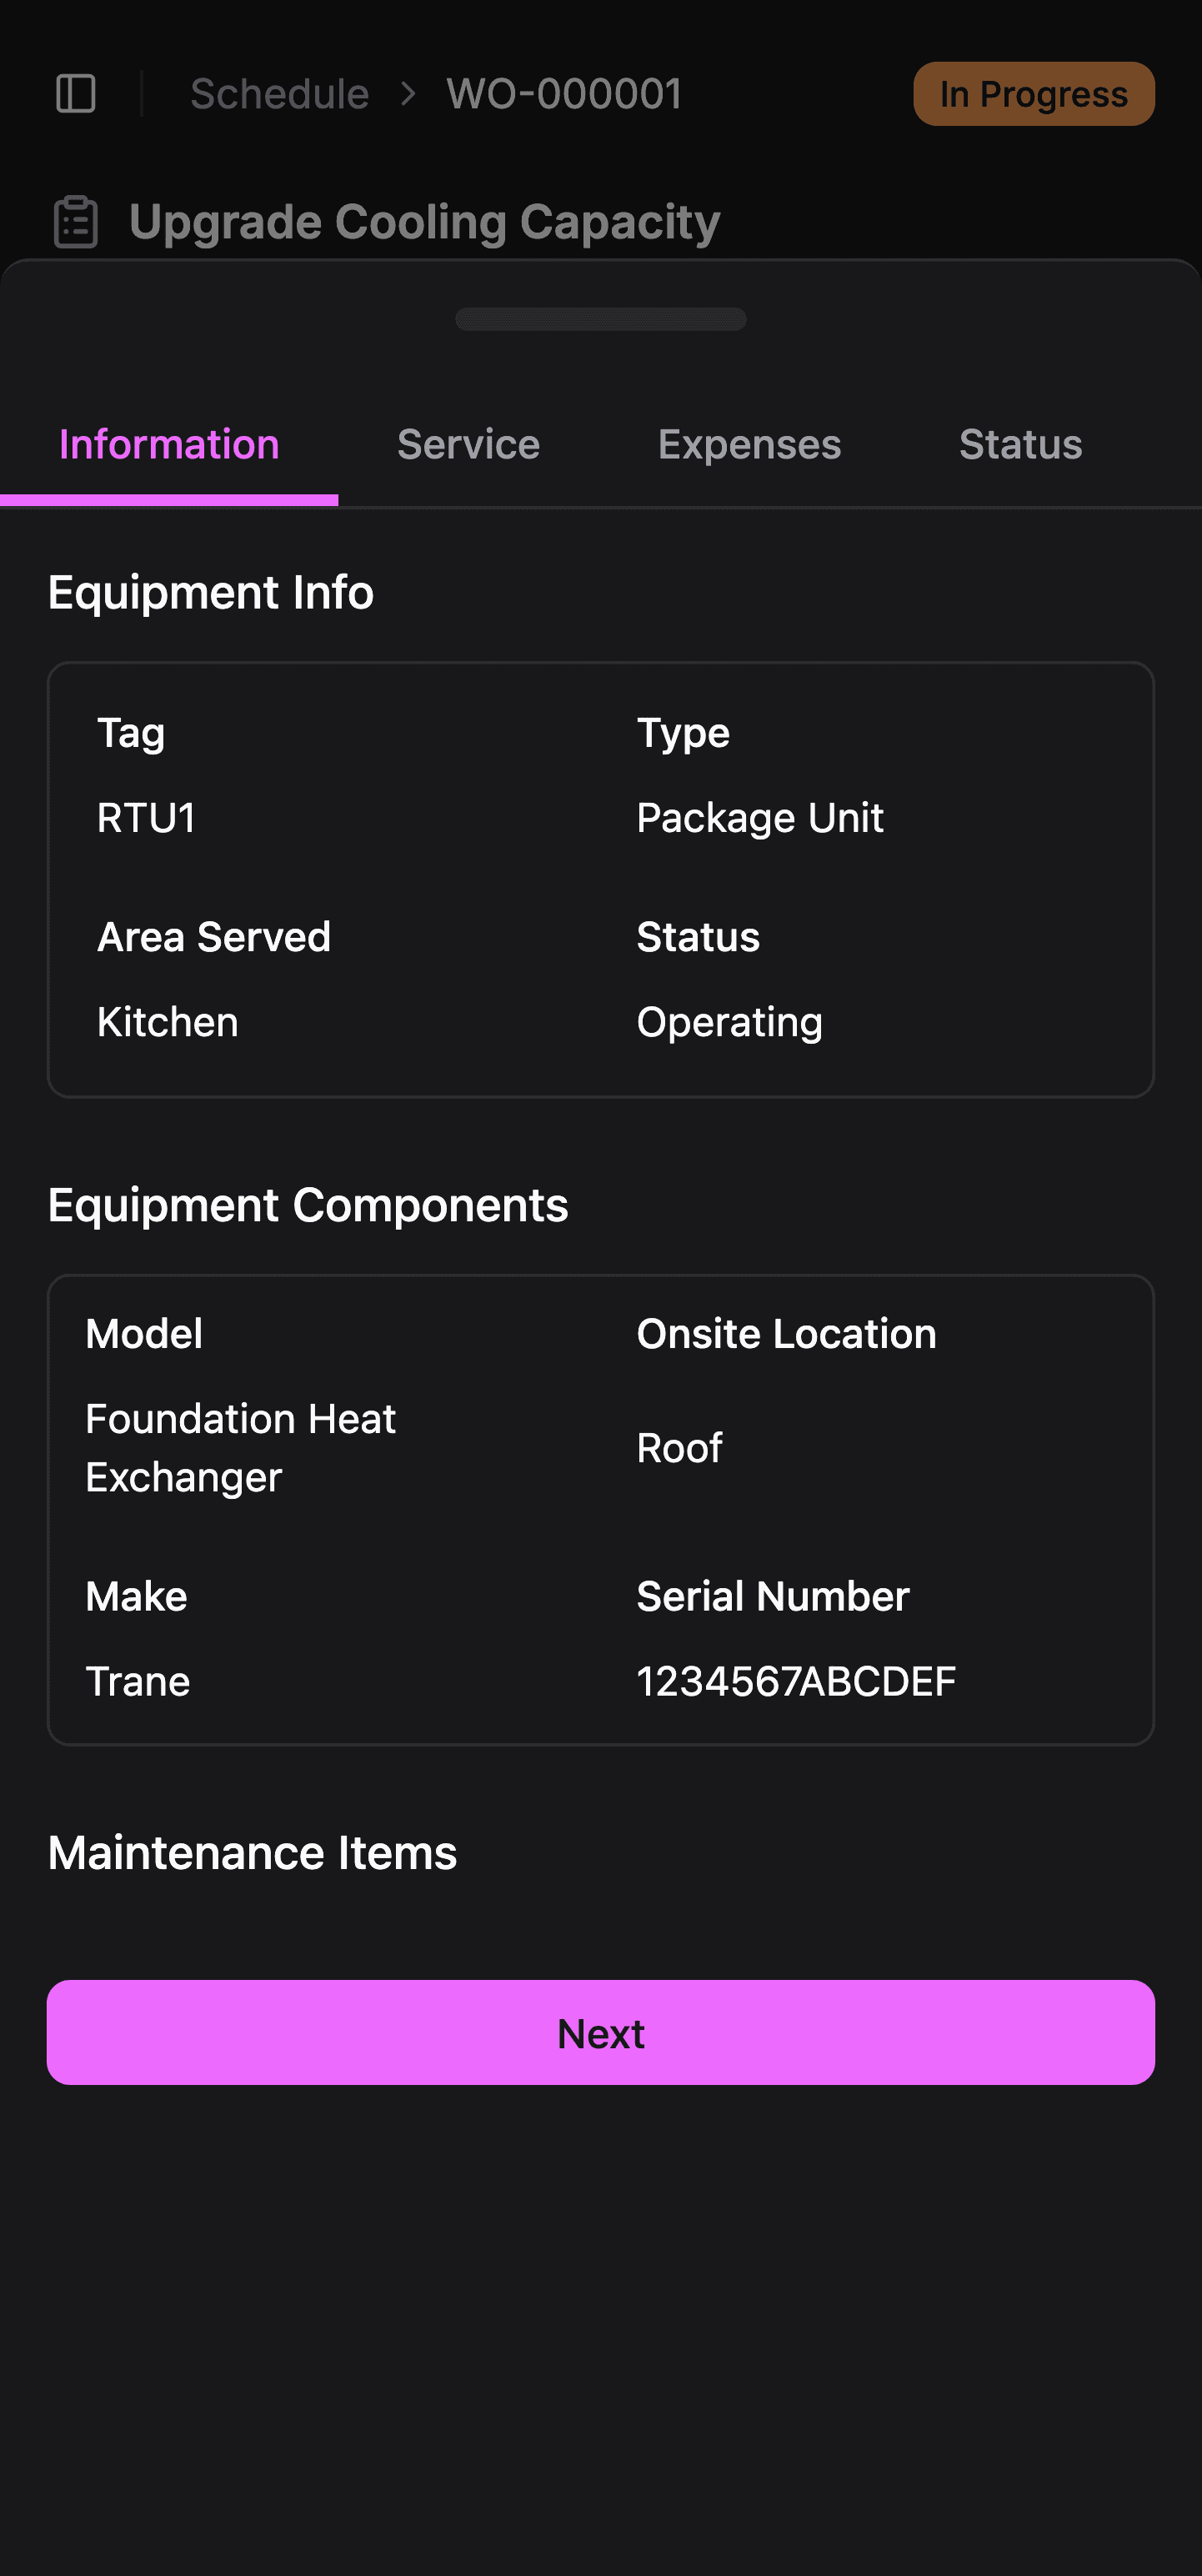Open the Service tab
The width and height of the screenshot is (1202, 2576).
[x=468, y=445]
